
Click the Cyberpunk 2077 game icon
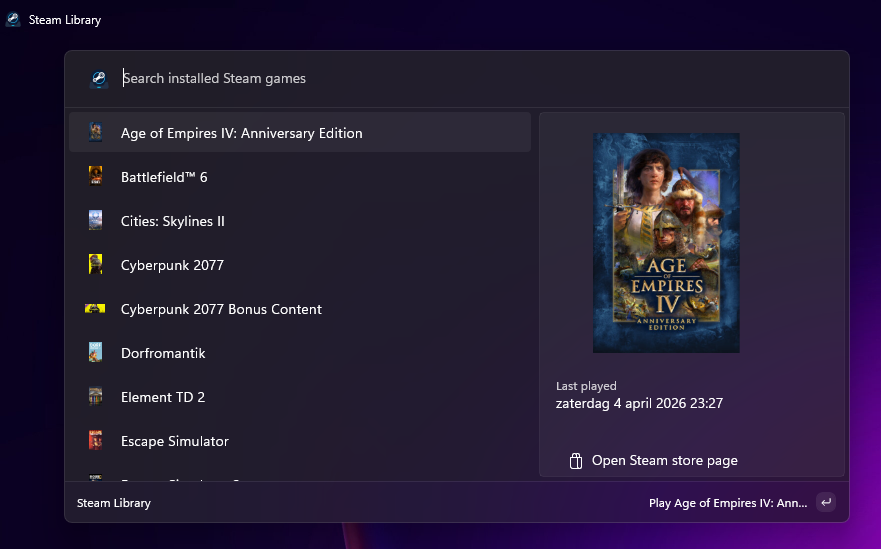coord(96,264)
